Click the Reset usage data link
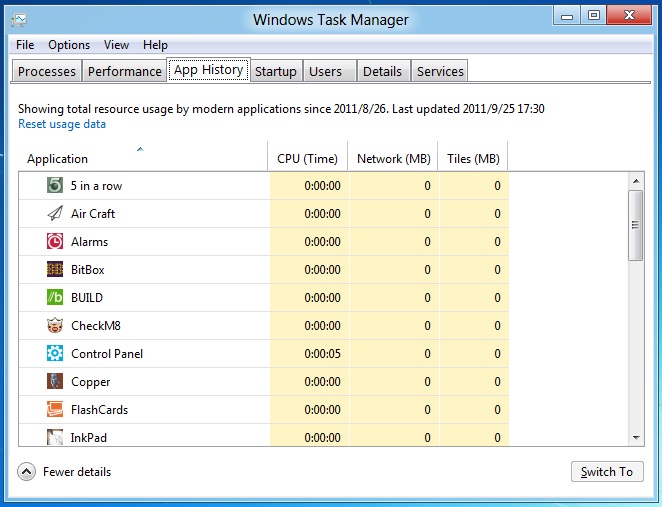 click(62, 124)
